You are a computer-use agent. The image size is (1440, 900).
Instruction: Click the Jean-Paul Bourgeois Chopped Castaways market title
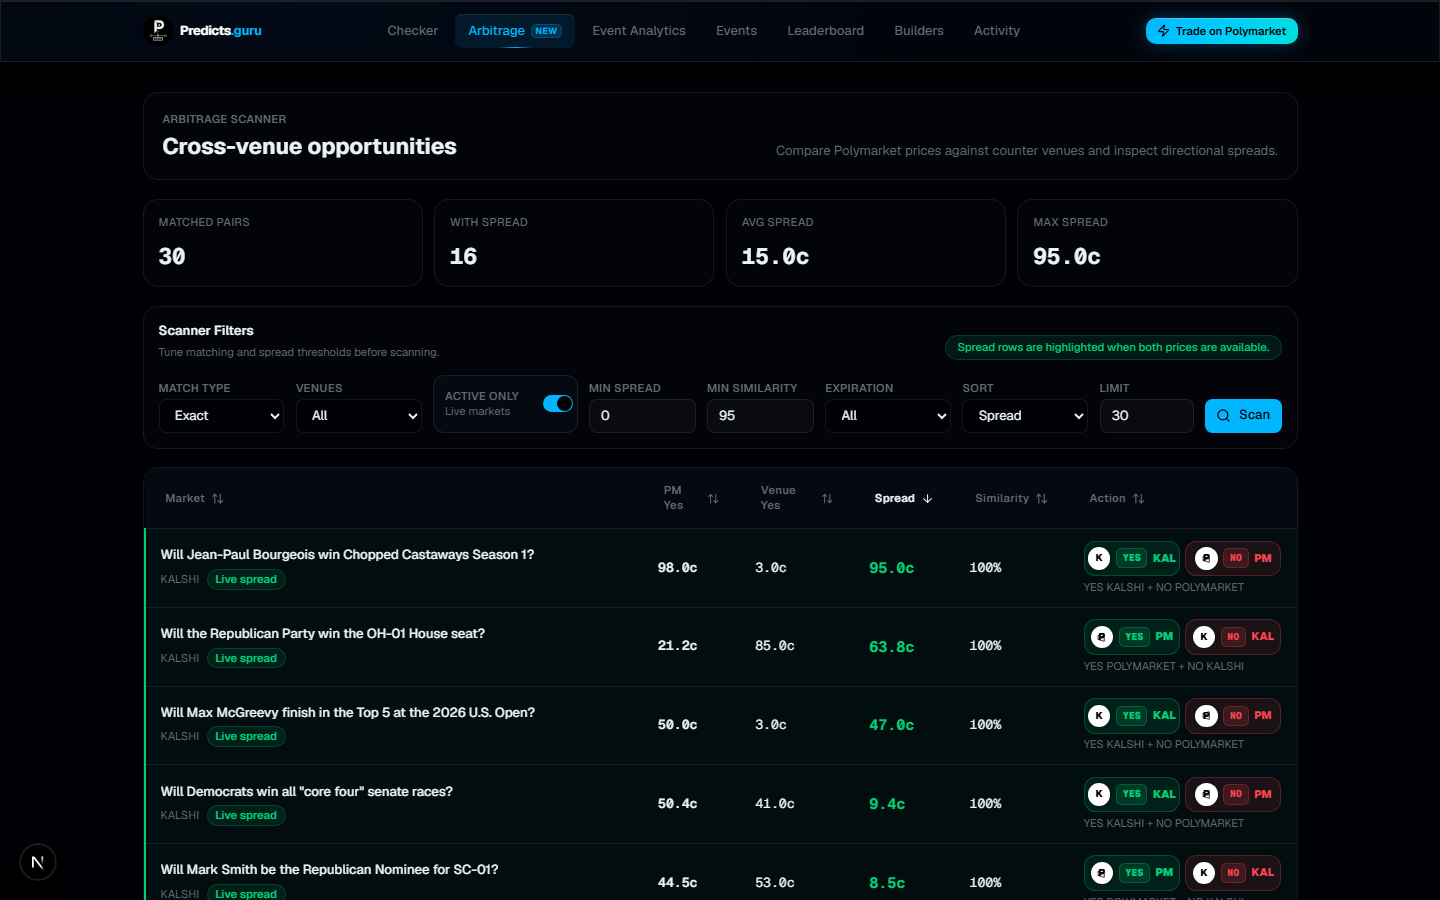coord(347,555)
